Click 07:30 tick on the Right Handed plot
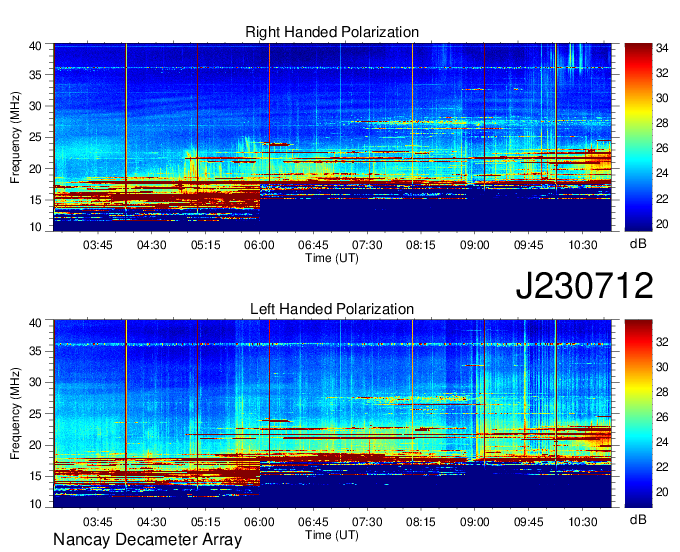680x552 pixels. [367, 245]
